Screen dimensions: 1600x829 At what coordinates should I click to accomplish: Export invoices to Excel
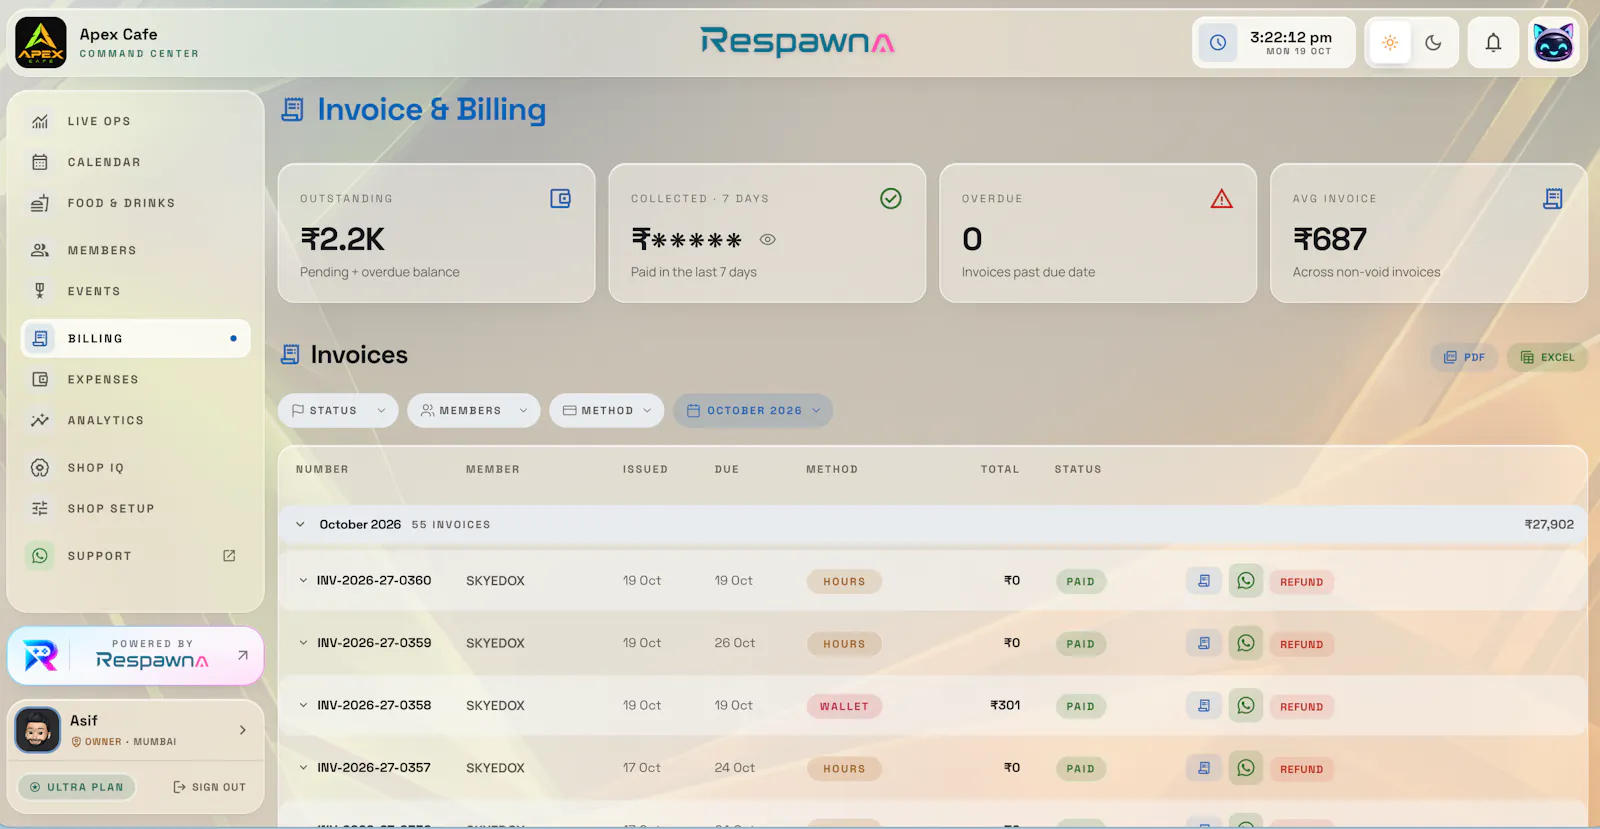point(1547,357)
